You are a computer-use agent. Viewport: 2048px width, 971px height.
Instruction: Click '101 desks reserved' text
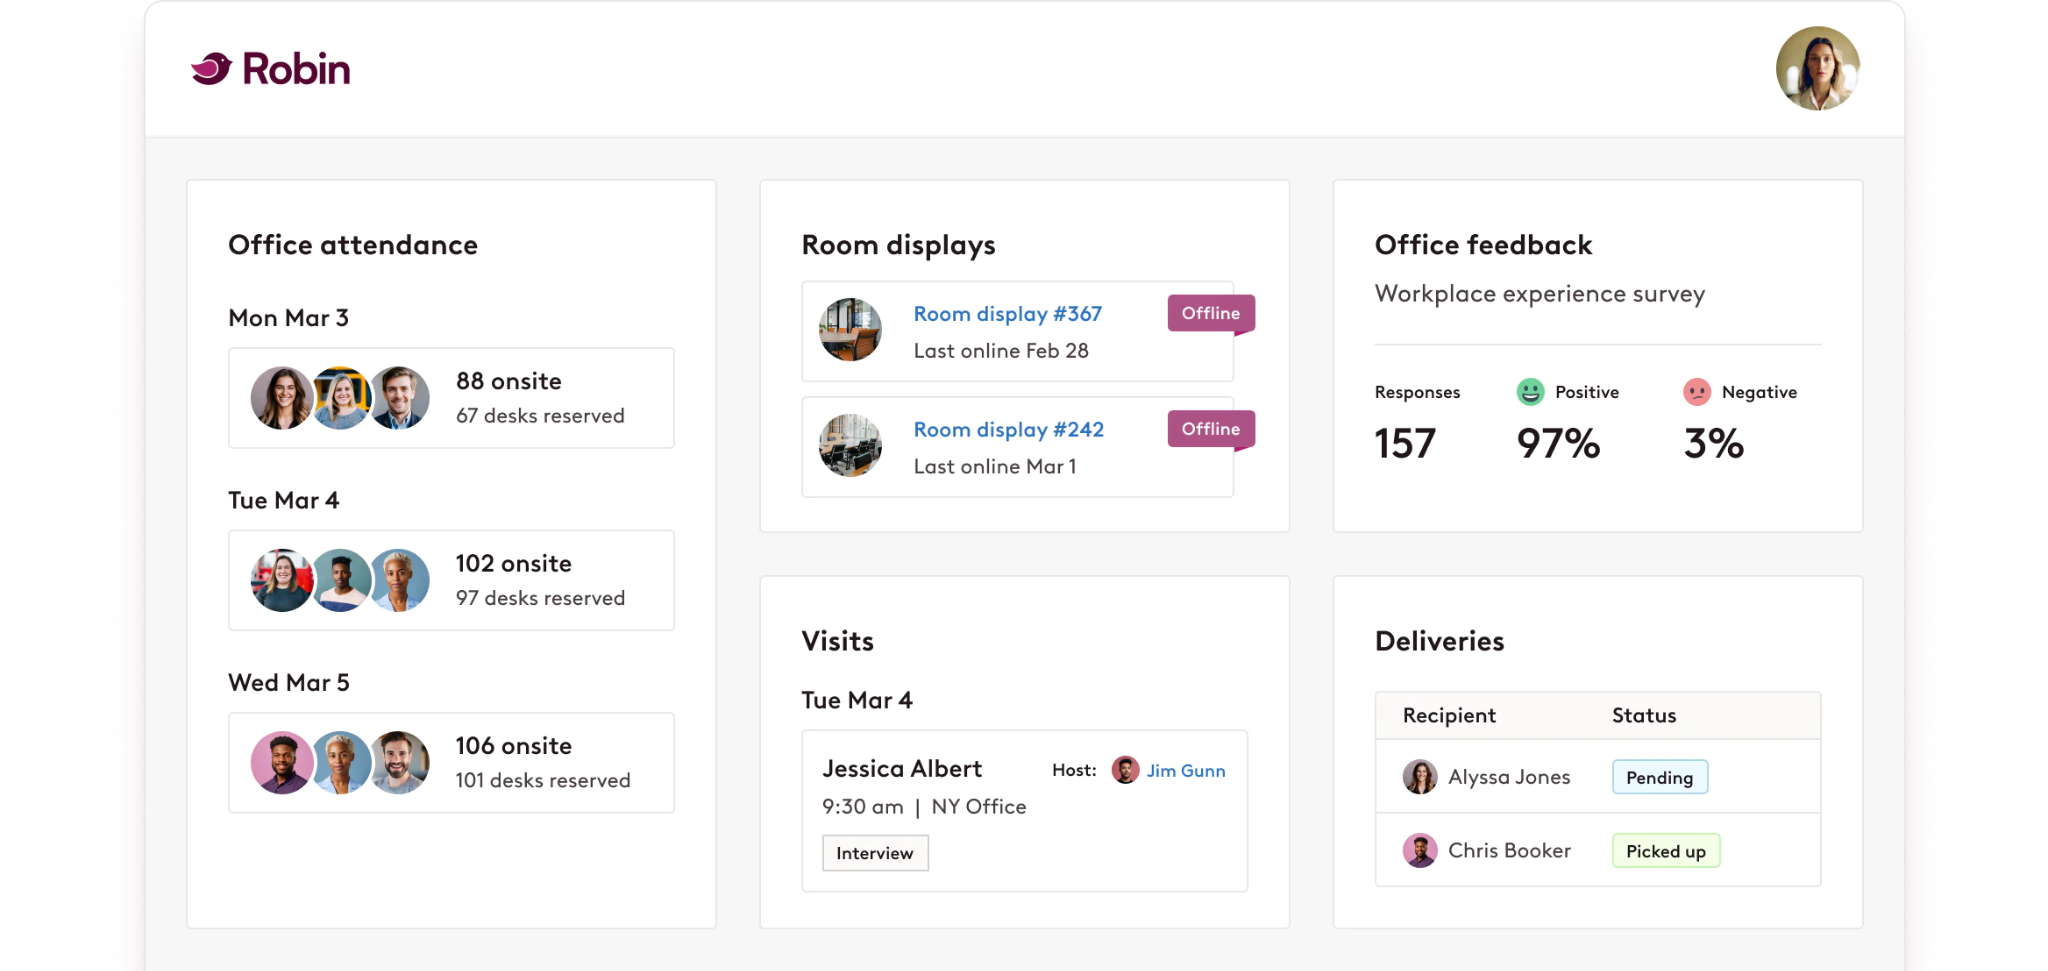click(543, 781)
